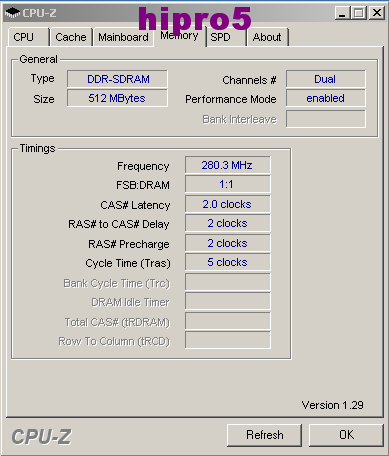Image resolution: width=389 pixels, height=456 pixels.
Task: Click the empty Total CAS# (tRDRAM) field
Action: [x=228, y=321]
